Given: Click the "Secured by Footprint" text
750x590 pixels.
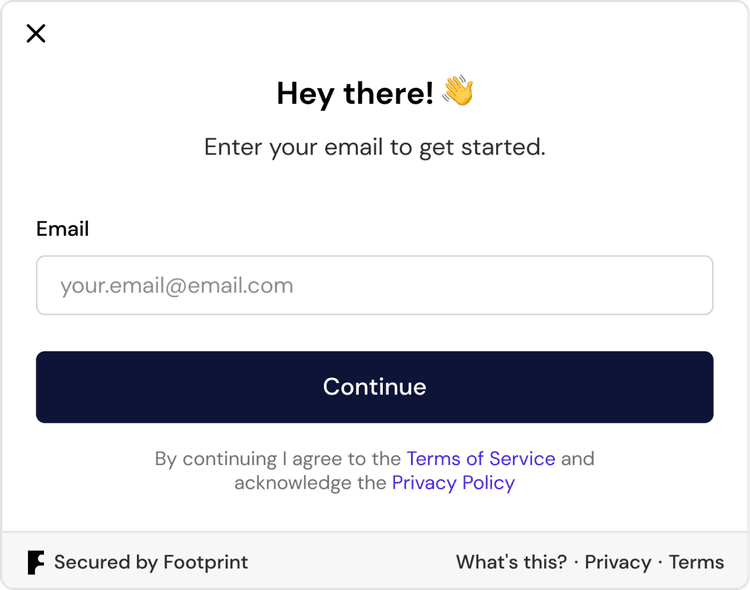Looking at the screenshot, I should pos(151,562).
